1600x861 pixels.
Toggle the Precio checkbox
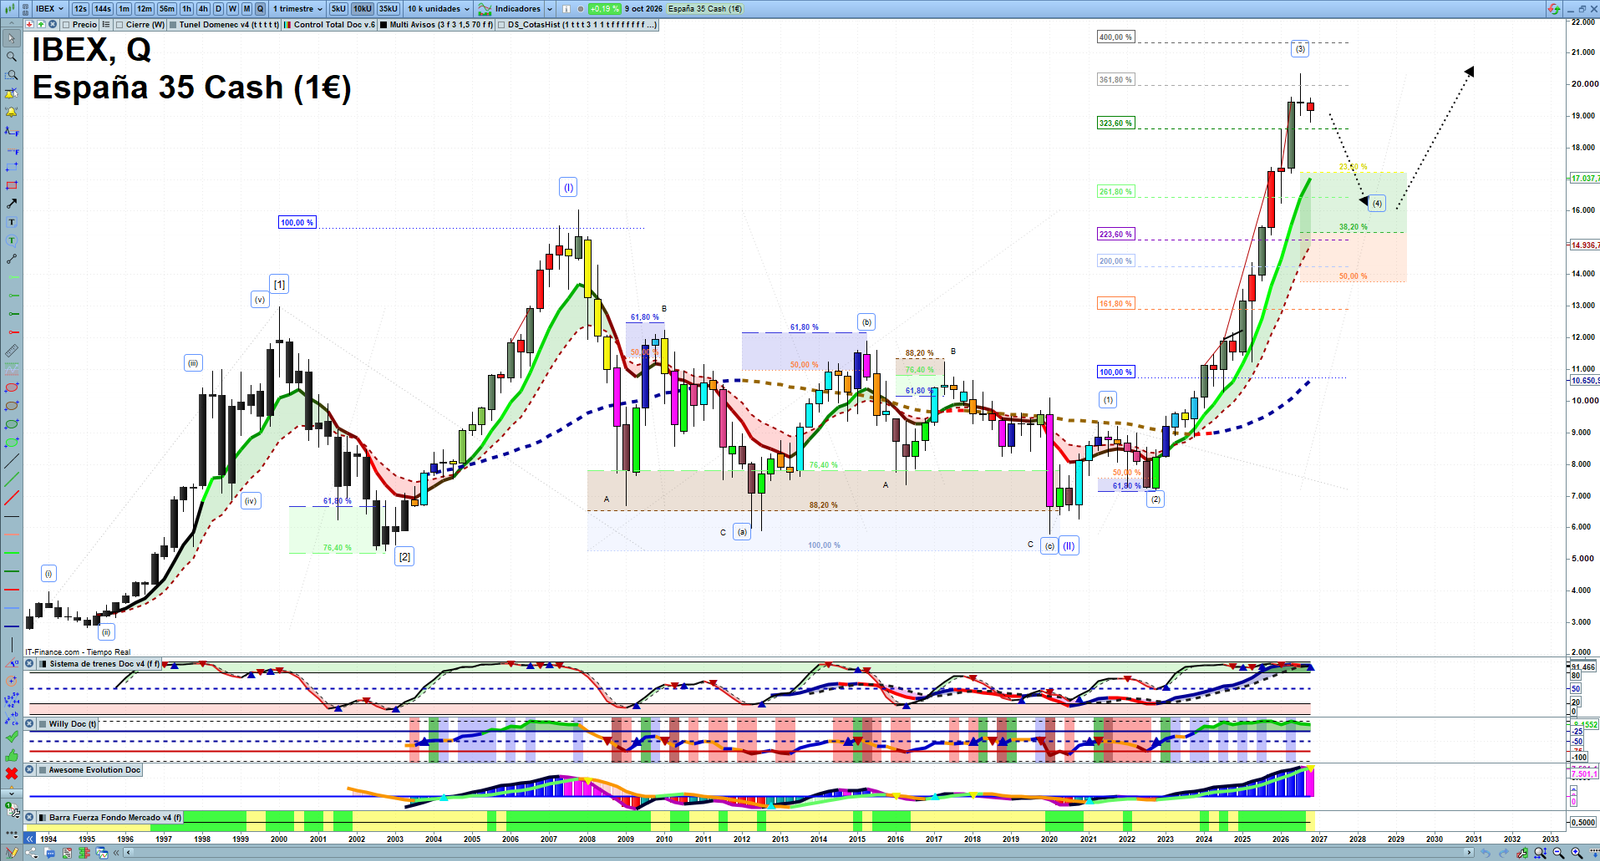[66, 24]
